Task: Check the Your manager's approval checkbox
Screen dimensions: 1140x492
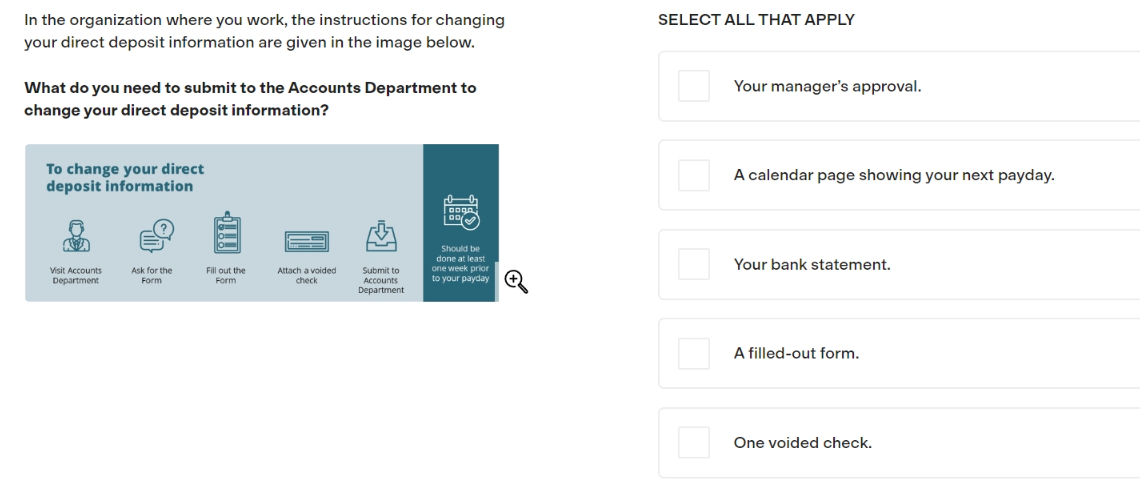Action: (694, 86)
